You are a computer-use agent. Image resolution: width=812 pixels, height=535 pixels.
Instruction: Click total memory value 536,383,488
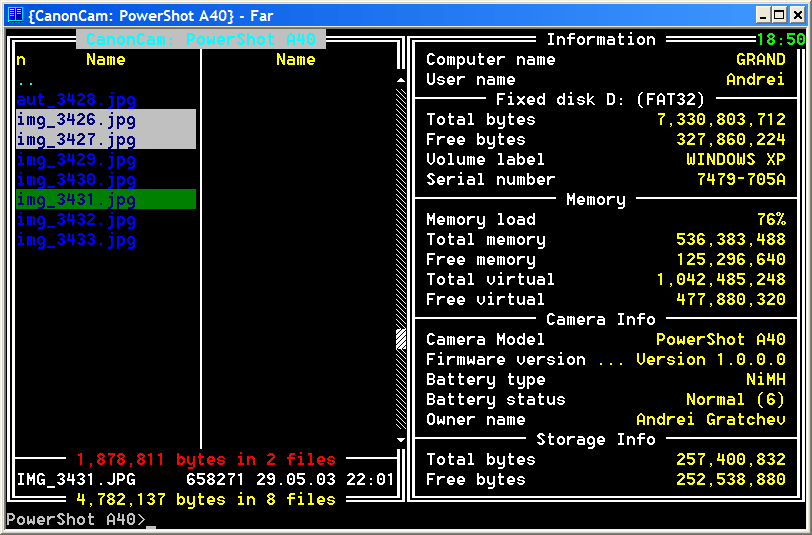click(x=731, y=239)
